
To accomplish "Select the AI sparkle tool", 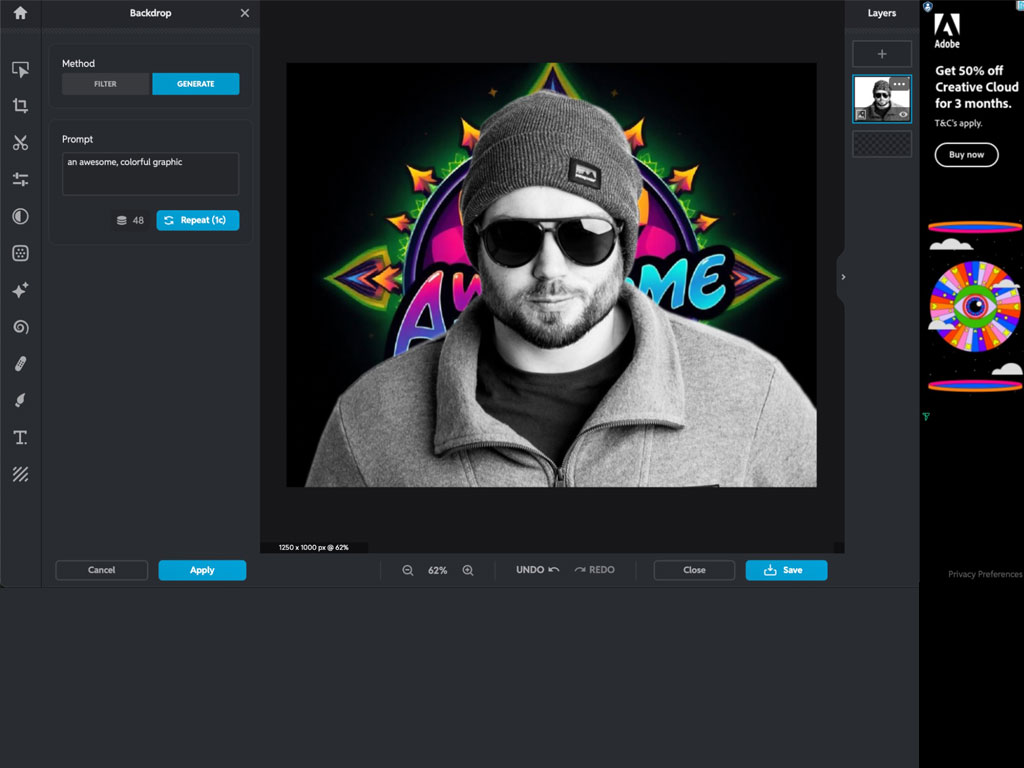I will (20, 290).
